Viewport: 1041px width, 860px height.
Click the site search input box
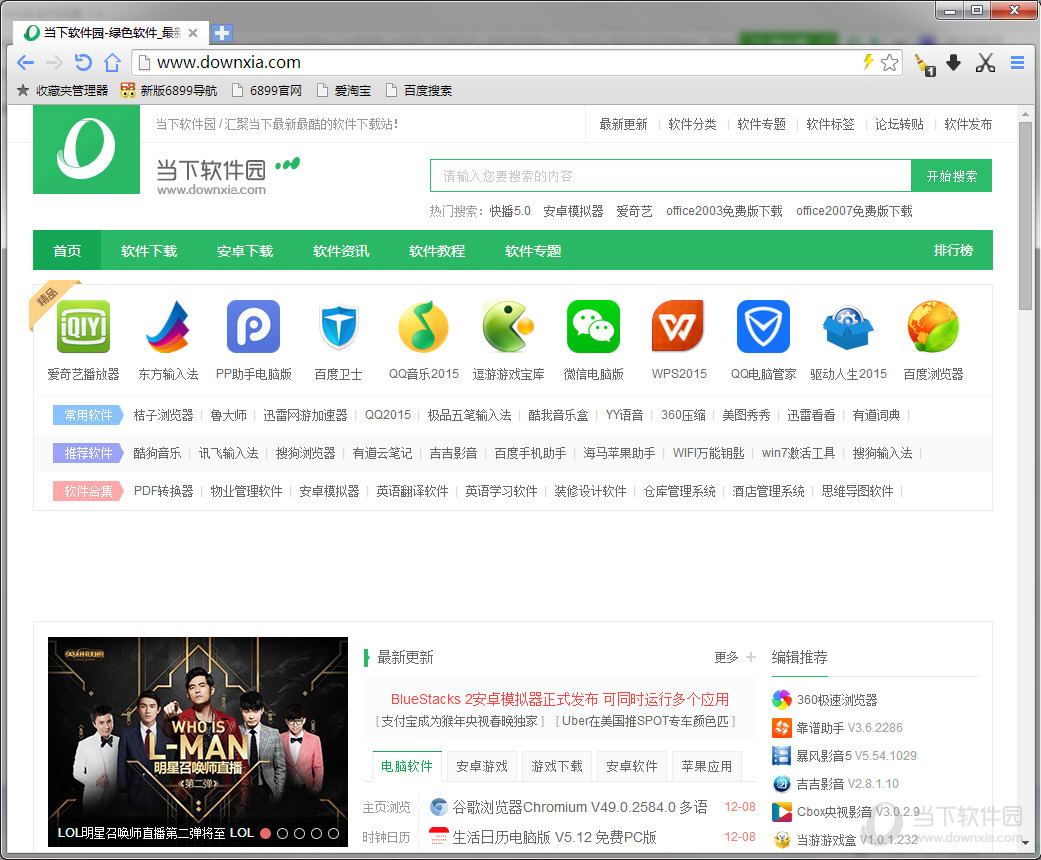coord(671,176)
